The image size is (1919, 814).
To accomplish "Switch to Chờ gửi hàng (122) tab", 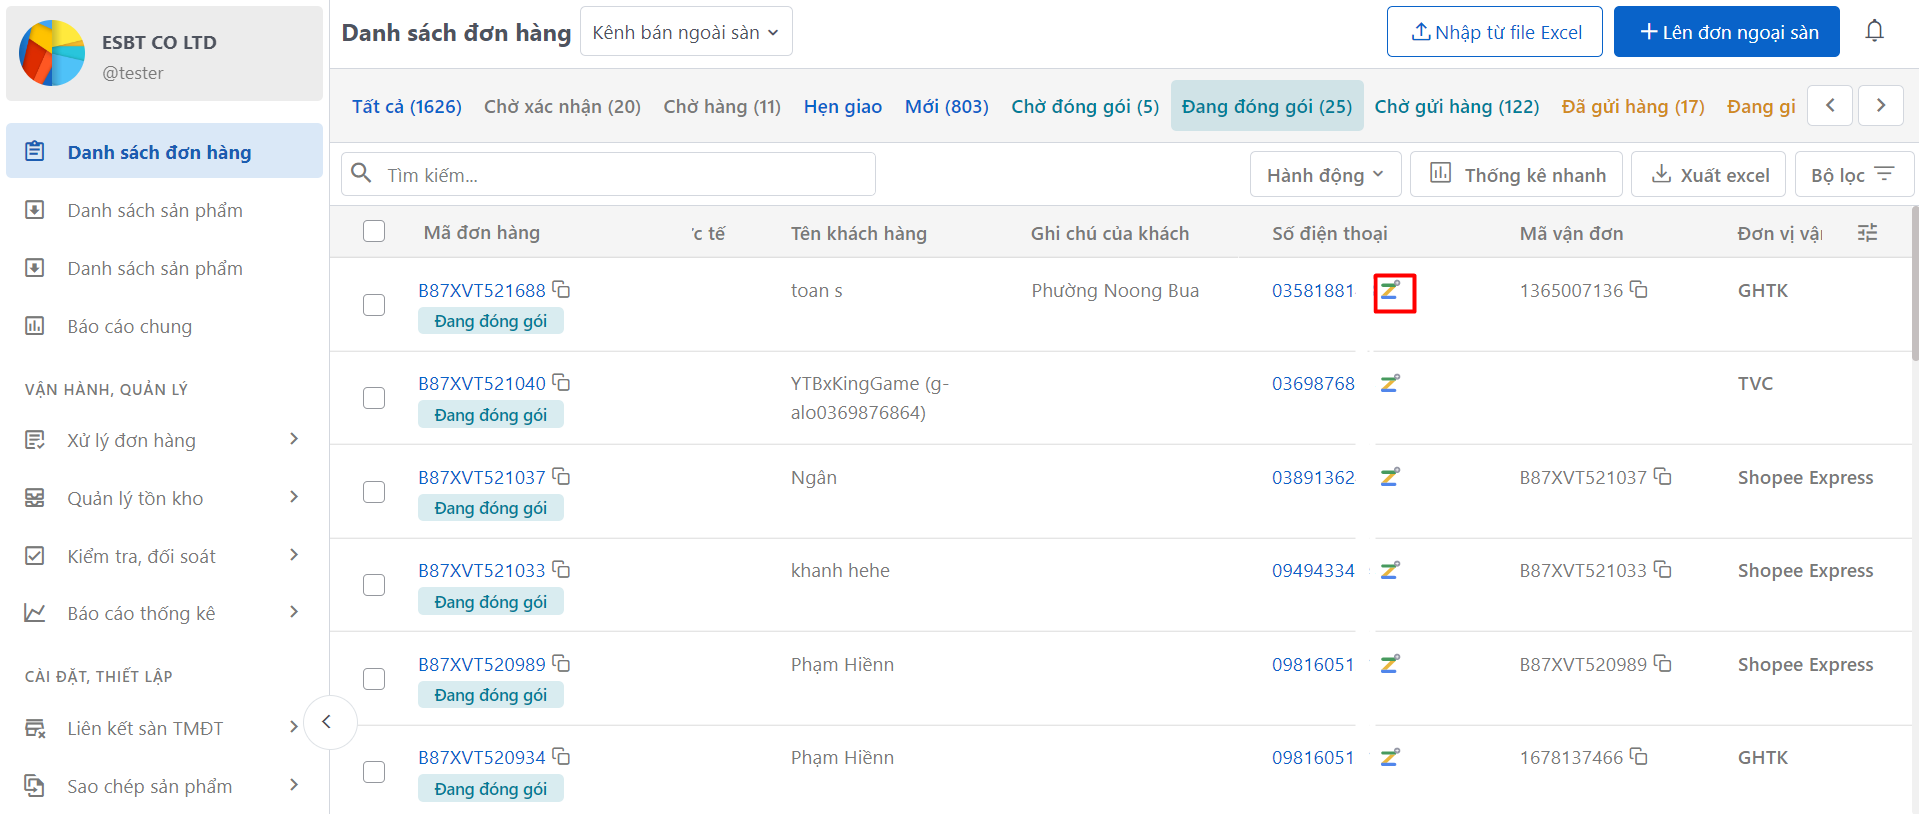I will pos(1457,106).
